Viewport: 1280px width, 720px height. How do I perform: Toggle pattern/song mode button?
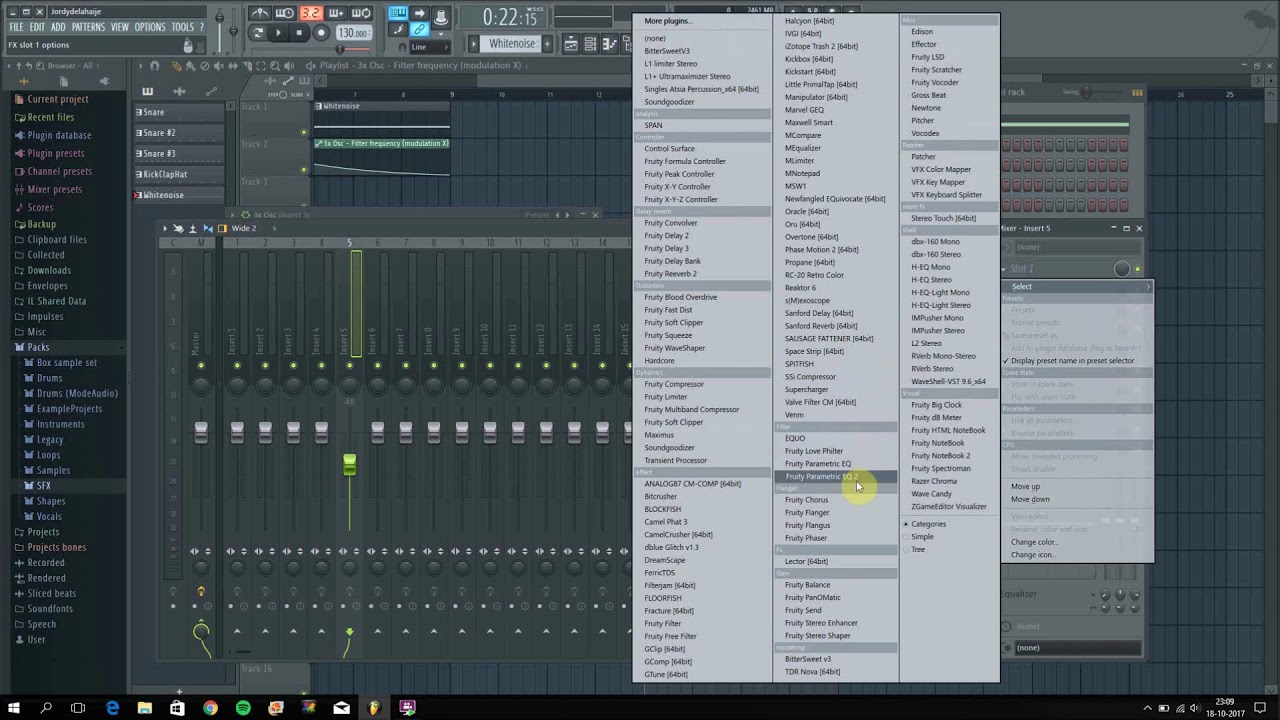click(x=257, y=33)
